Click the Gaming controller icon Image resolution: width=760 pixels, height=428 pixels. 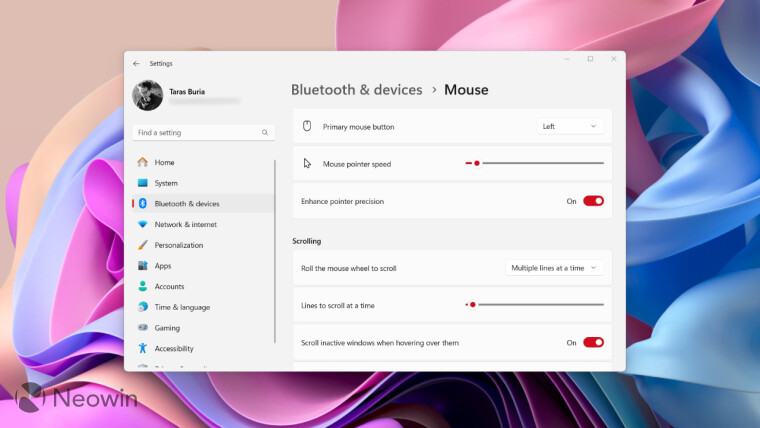[142, 328]
